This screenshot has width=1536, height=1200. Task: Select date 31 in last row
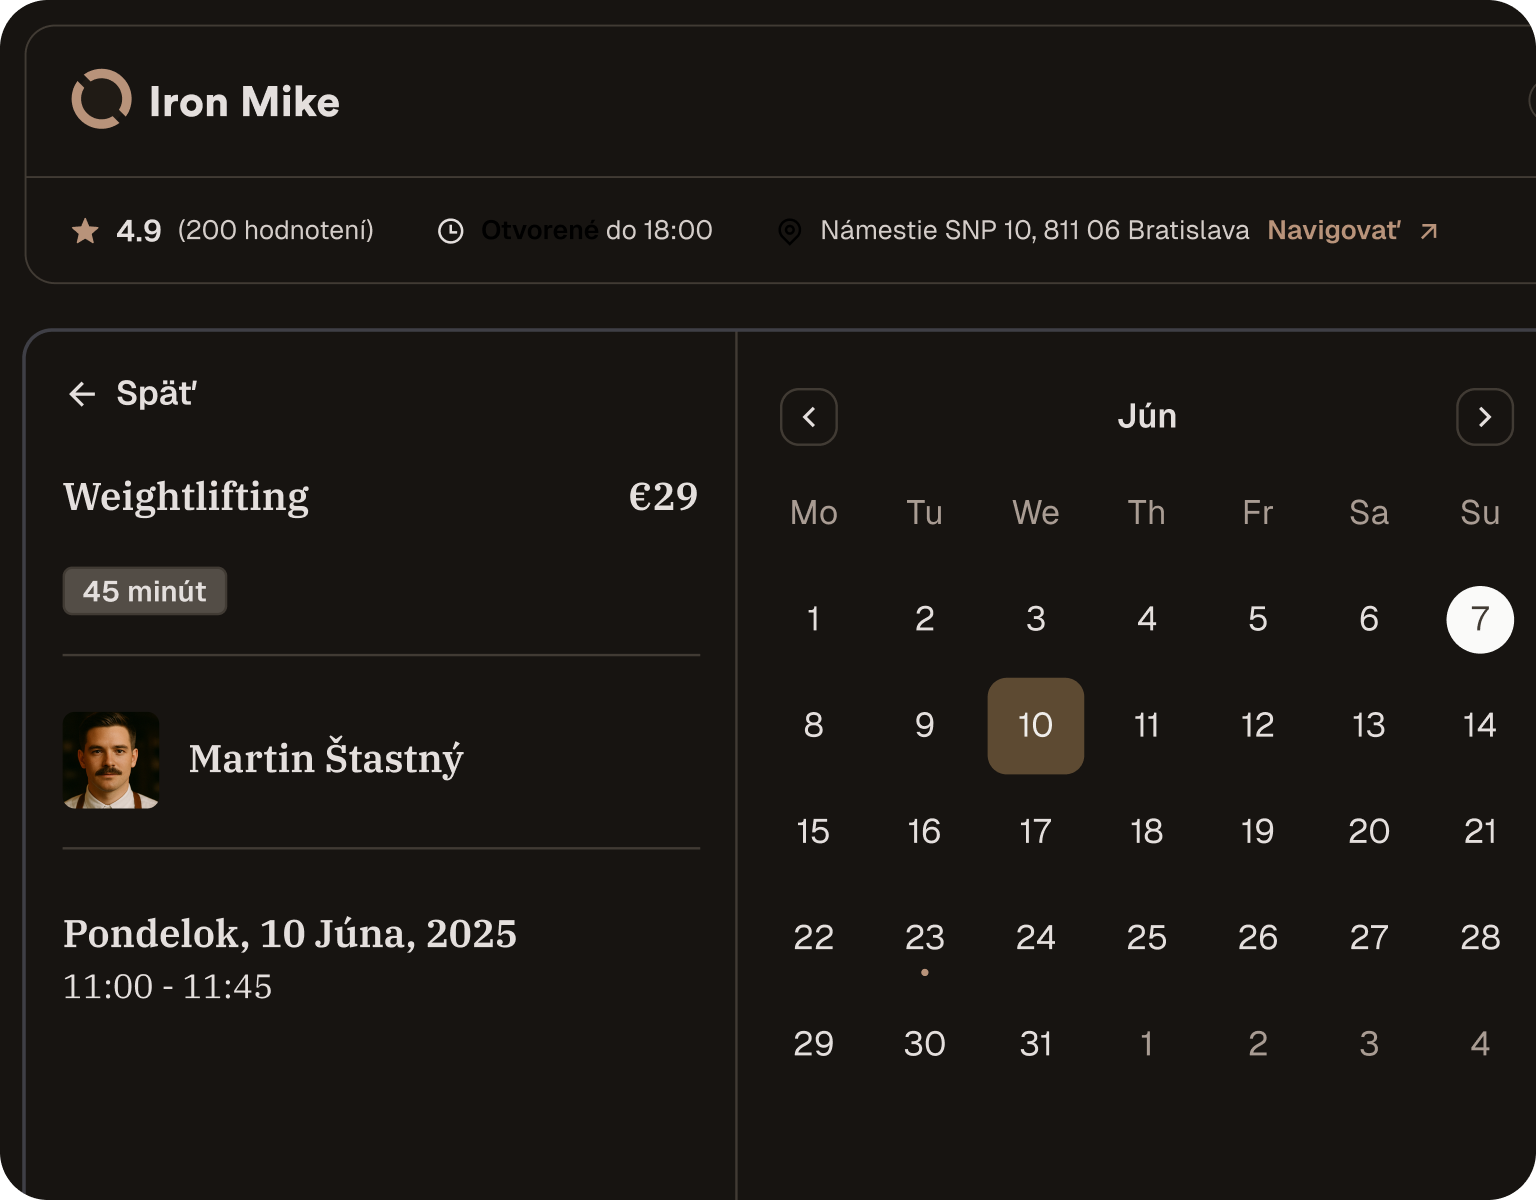click(x=1035, y=1044)
